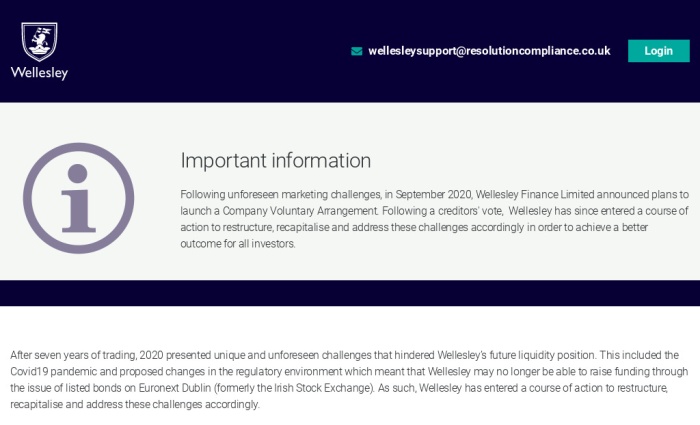The image size is (700, 425).
Task: Select the Important information heading
Action: point(275,160)
